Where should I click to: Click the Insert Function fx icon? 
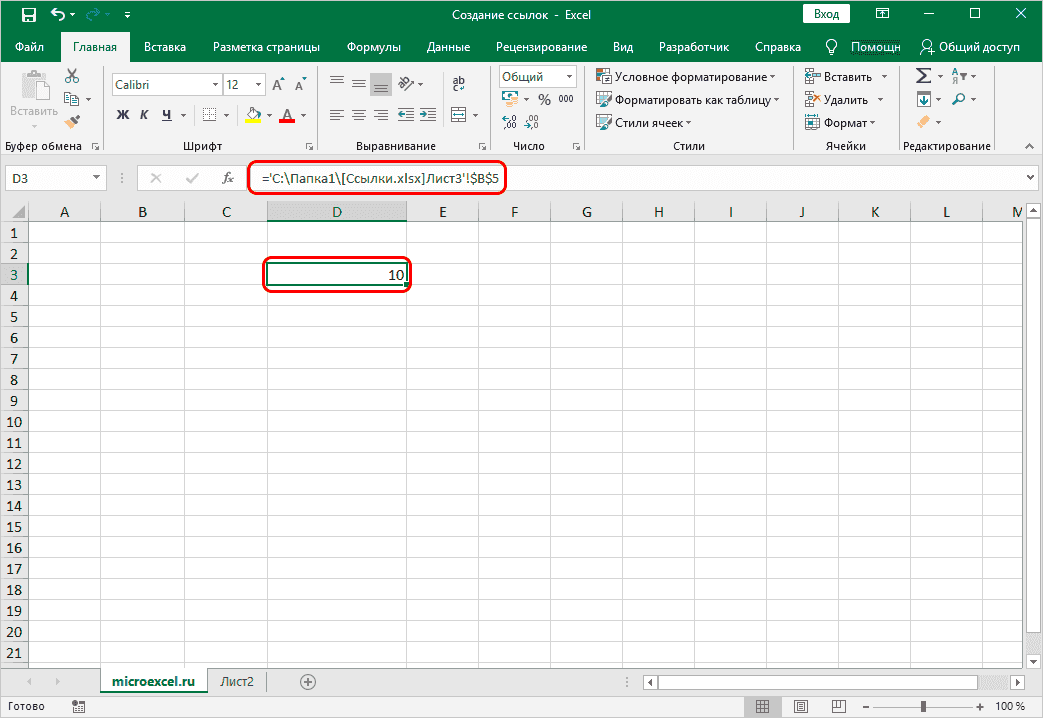pyautogui.click(x=229, y=178)
